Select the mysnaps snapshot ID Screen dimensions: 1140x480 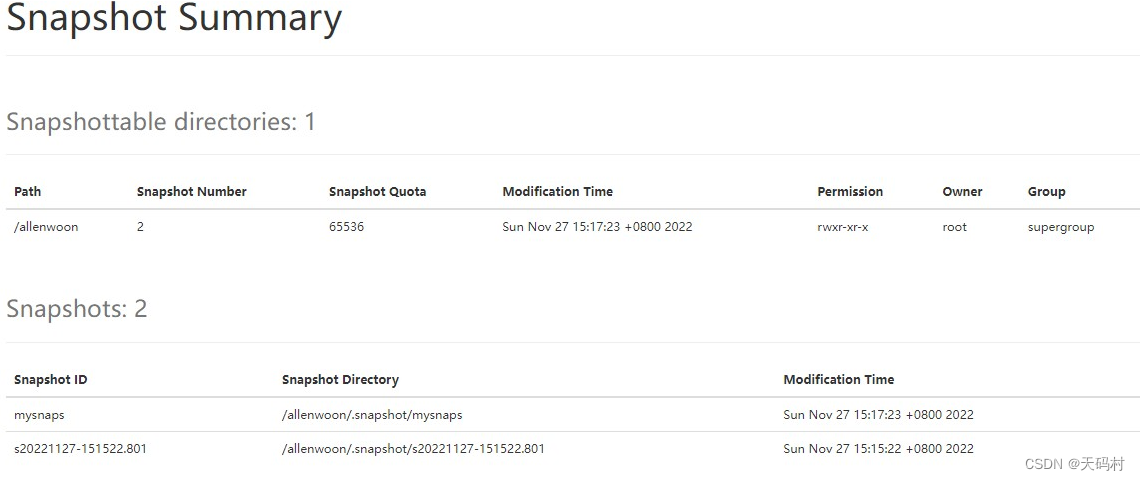[39, 414]
